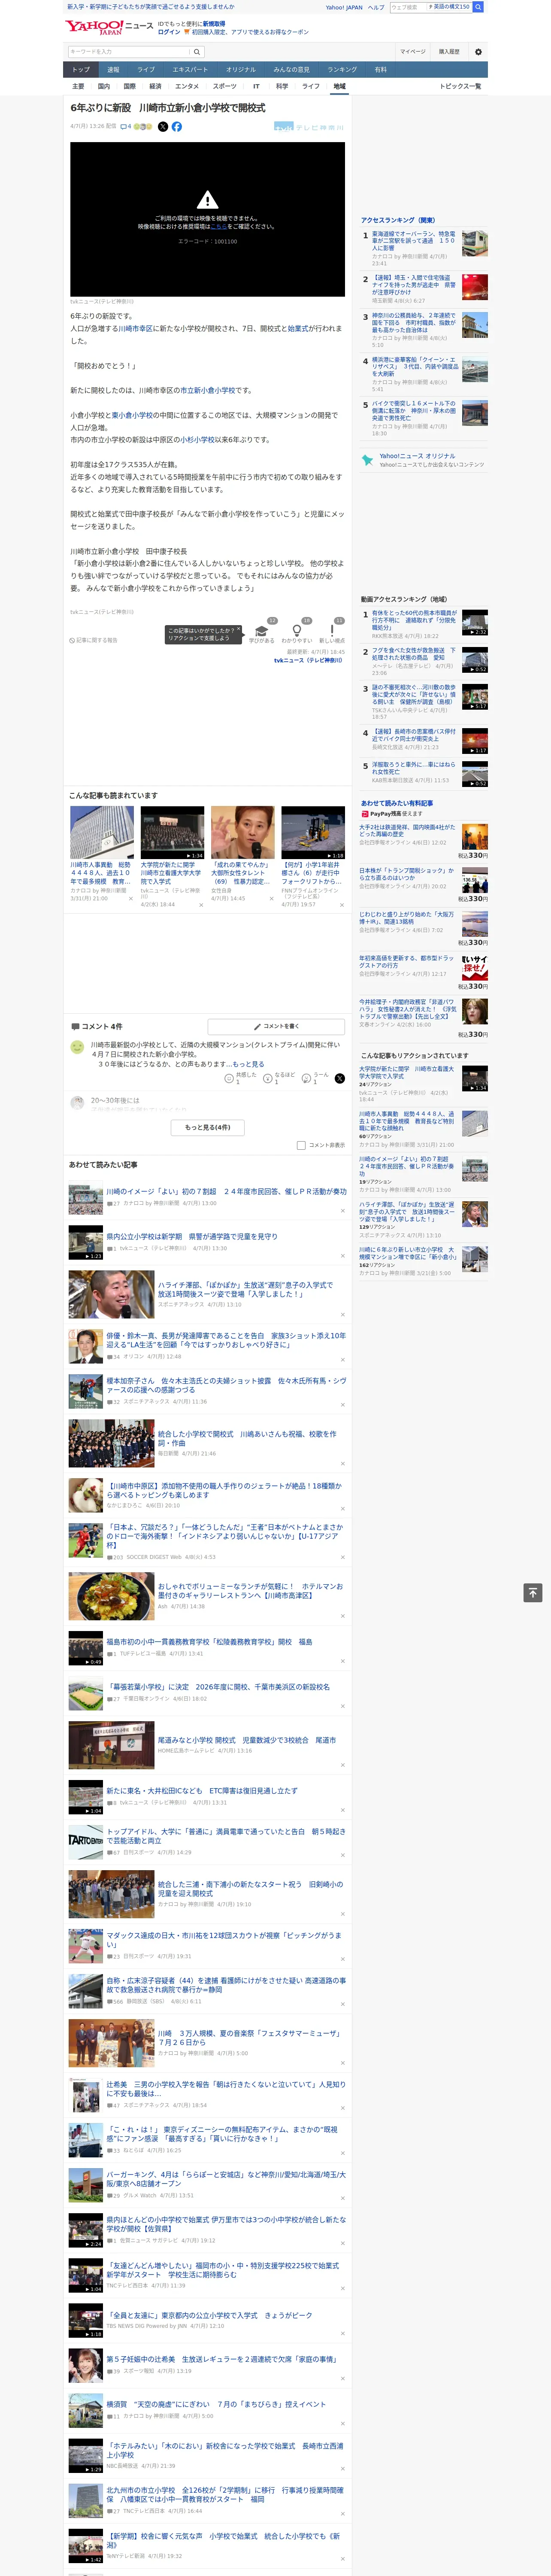
Task: Click the keyword search magnifier icon
Action: click(x=197, y=52)
